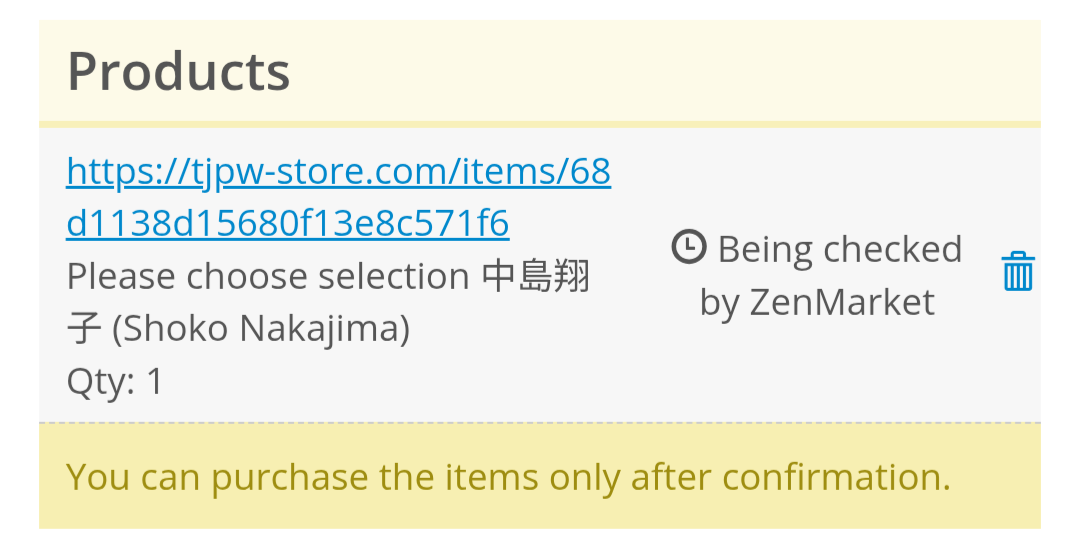Open the tjpw-store.com item link
Viewport: 1080px width, 560px height.
[x=338, y=173]
